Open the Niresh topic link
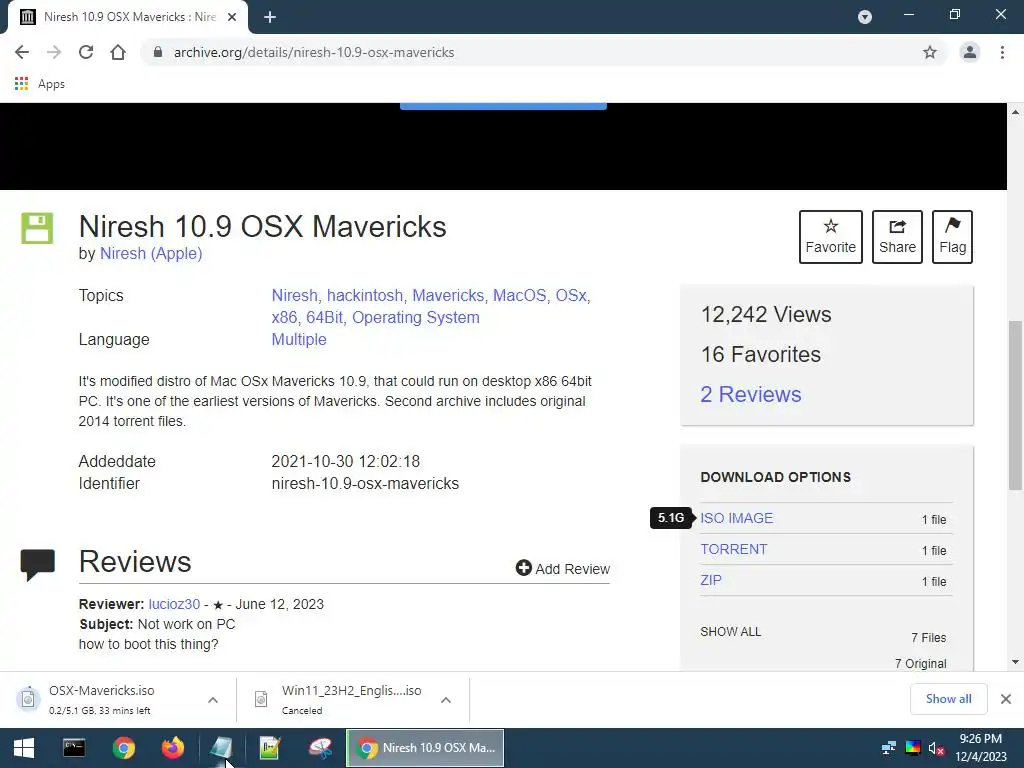This screenshot has width=1024, height=768. click(x=295, y=296)
